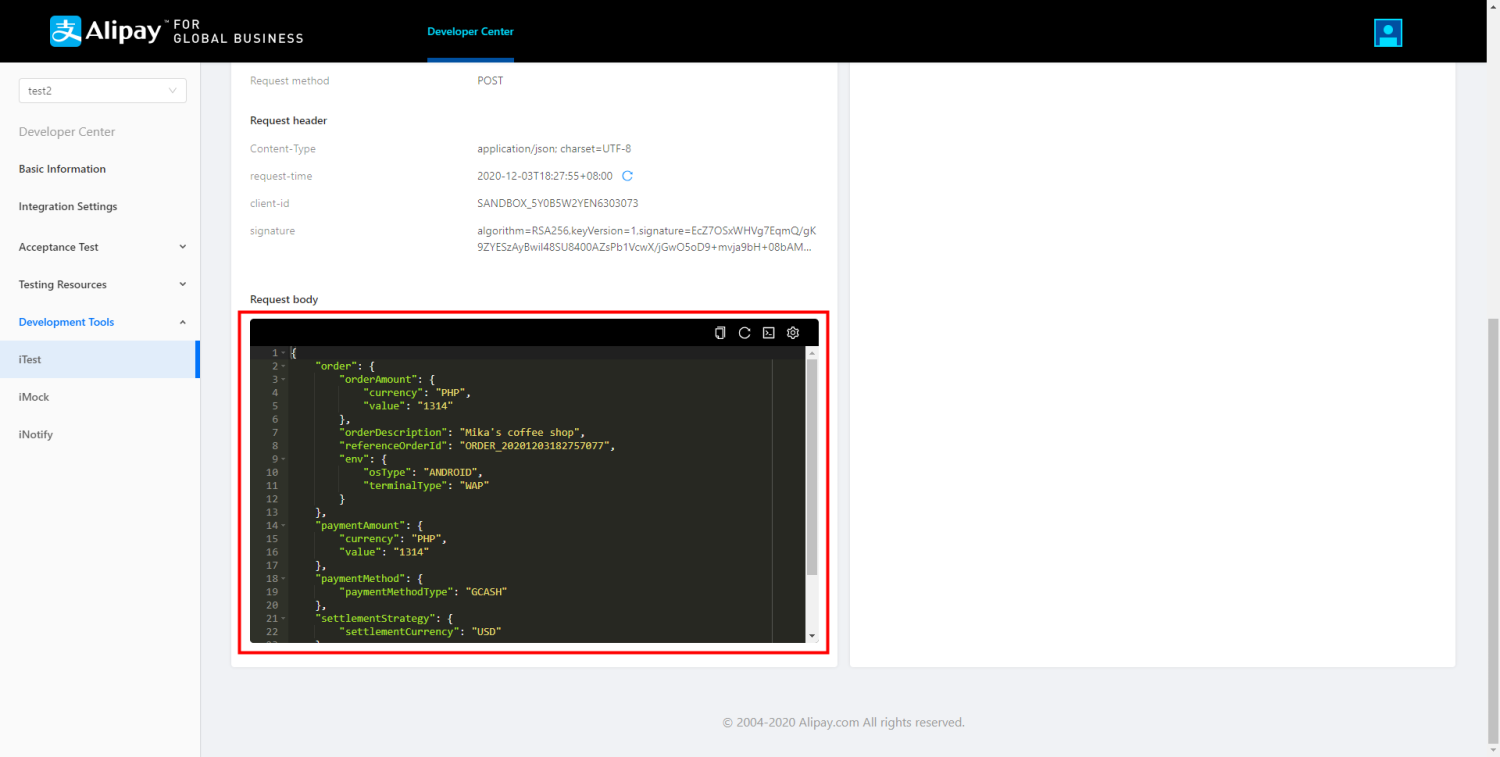Place cursor on line 16 "value": "1314"
1500x757 pixels.
point(385,551)
